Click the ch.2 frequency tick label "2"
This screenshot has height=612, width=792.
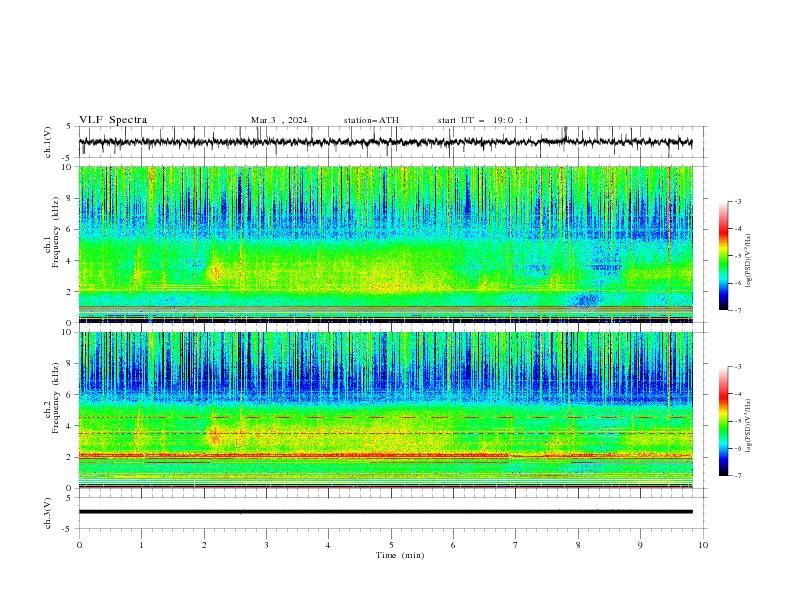pos(70,457)
